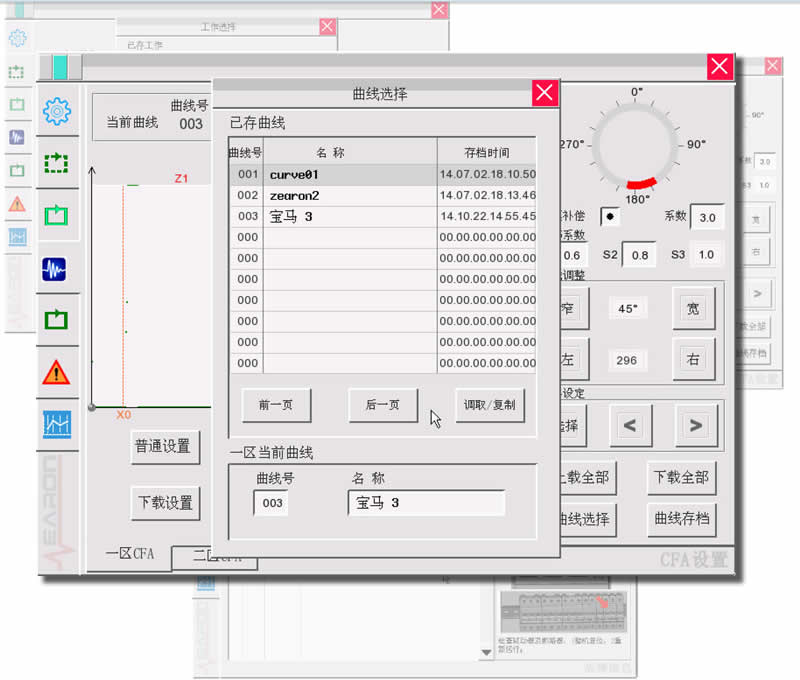Open the red warning triangle icon
Image resolution: width=800 pixels, height=680 pixels.
pos(57,373)
